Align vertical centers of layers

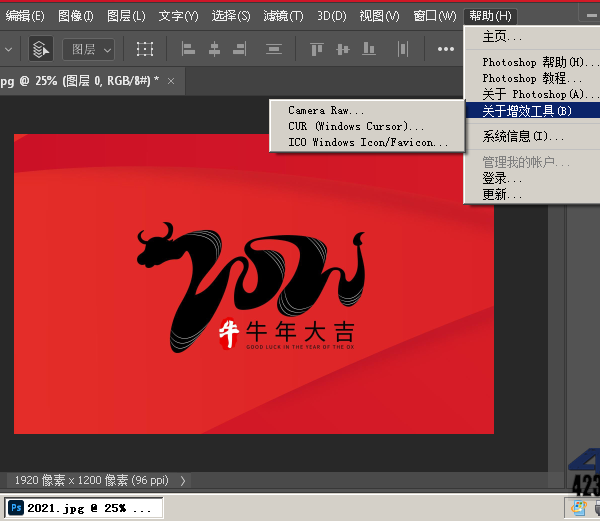click(344, 49)
